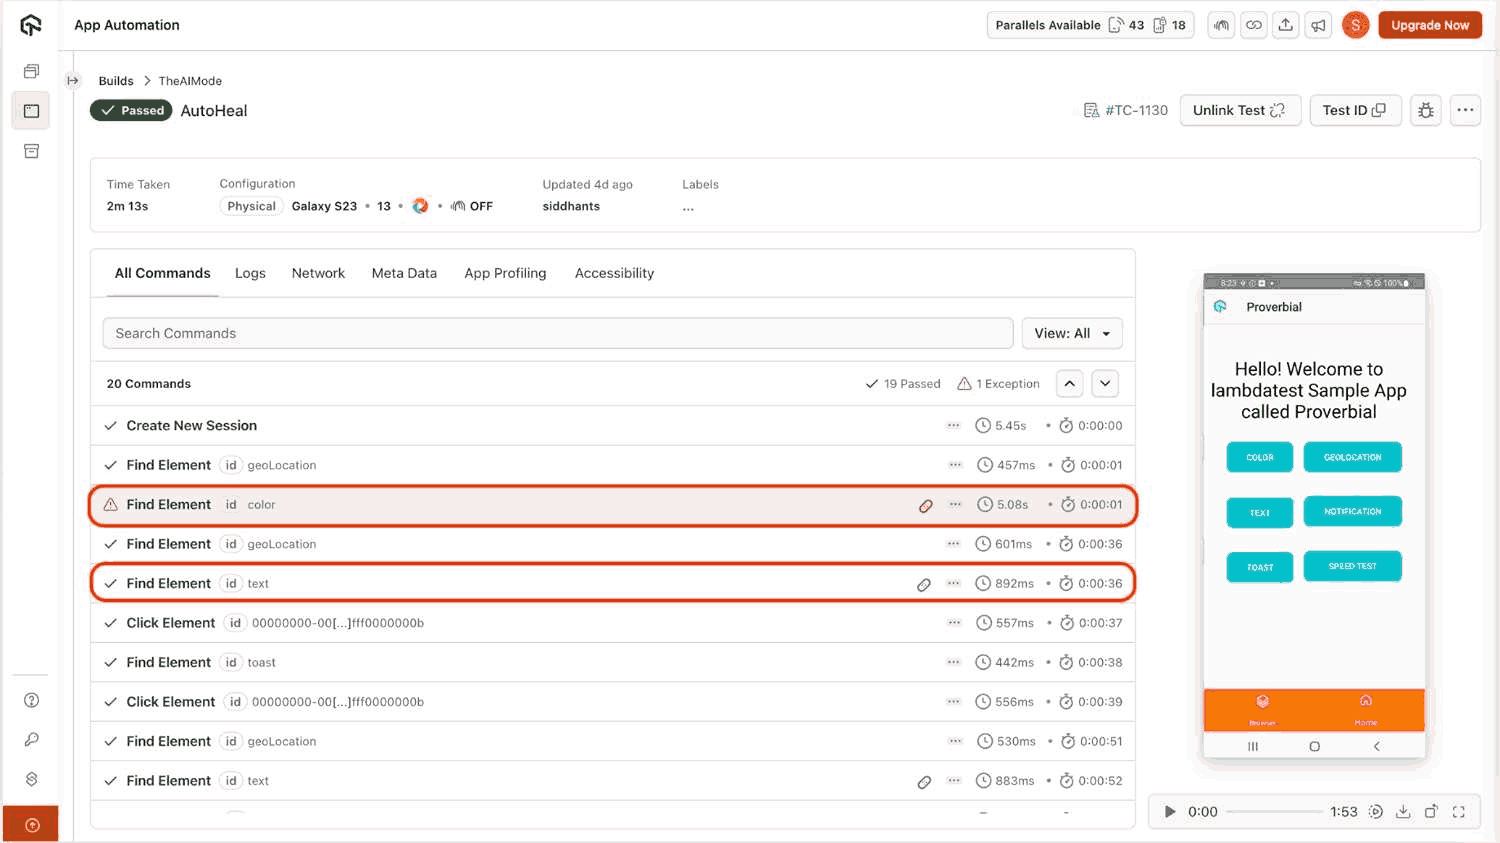Click the Upgrade Now button
Viewport: 1500px width, 843px height.
tap(1430, 24)
